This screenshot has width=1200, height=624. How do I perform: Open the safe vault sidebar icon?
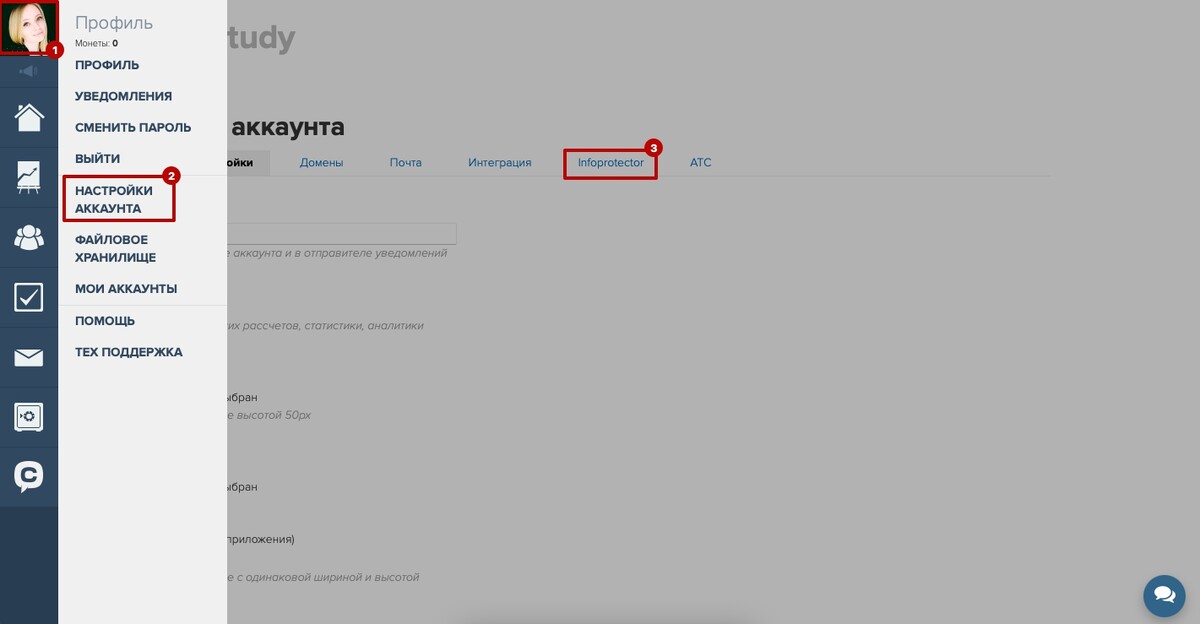[x=29, y=416]
